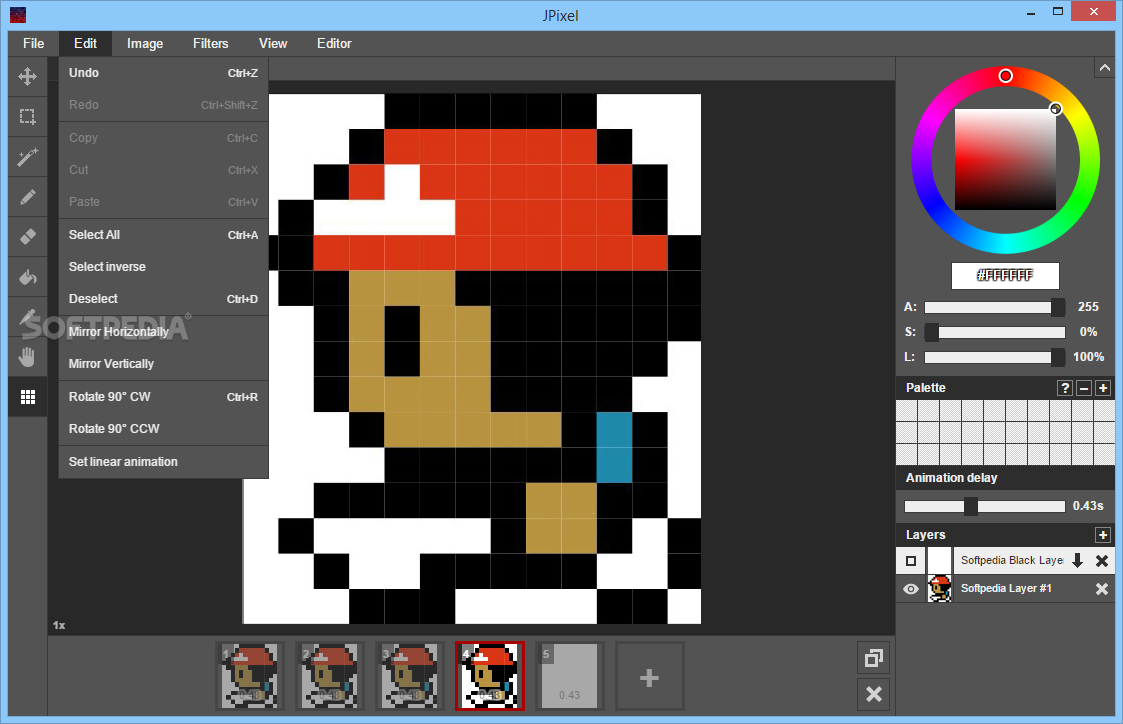Select the Move tool
1123x724 pixels.
pyautogui.click(x=28, y=77)
